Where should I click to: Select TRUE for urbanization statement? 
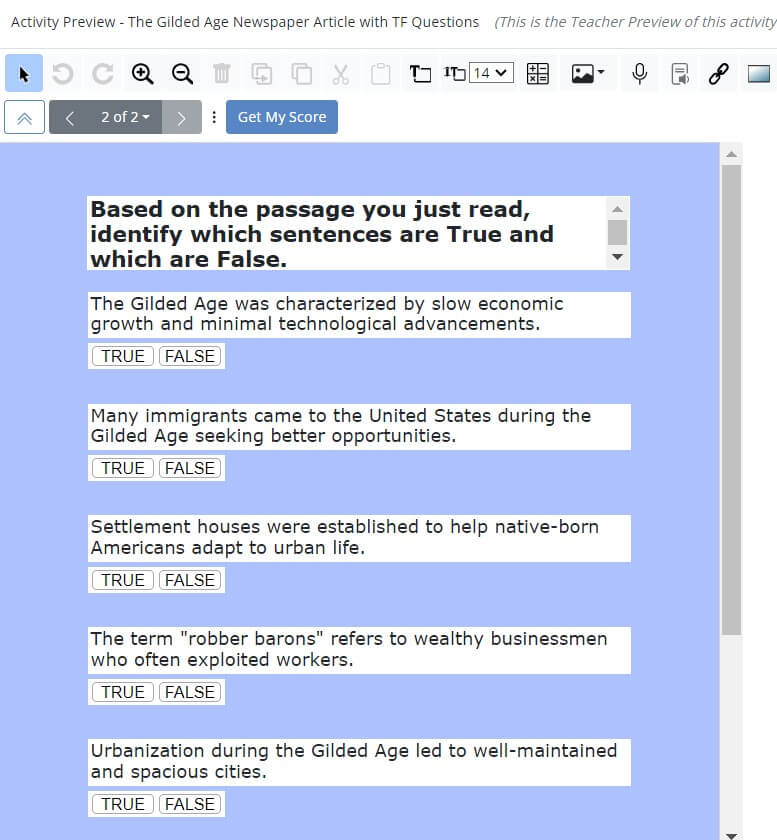click(123, 804)
